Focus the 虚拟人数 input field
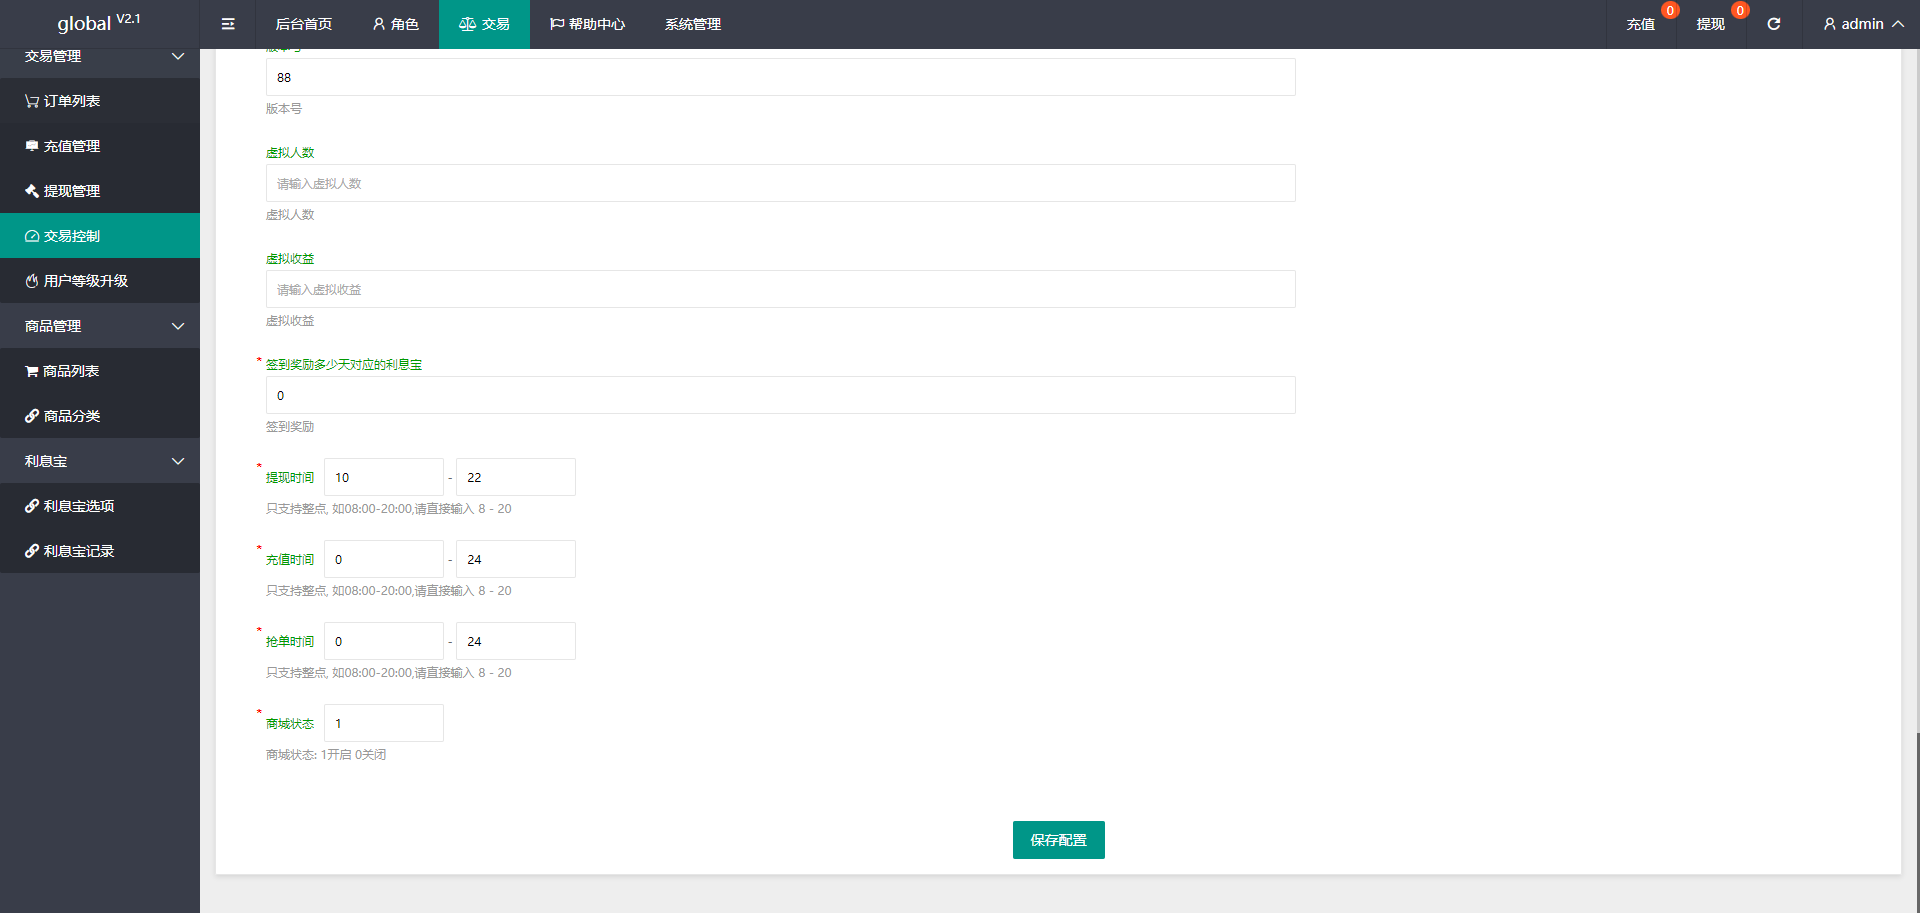 pos(781,183)
